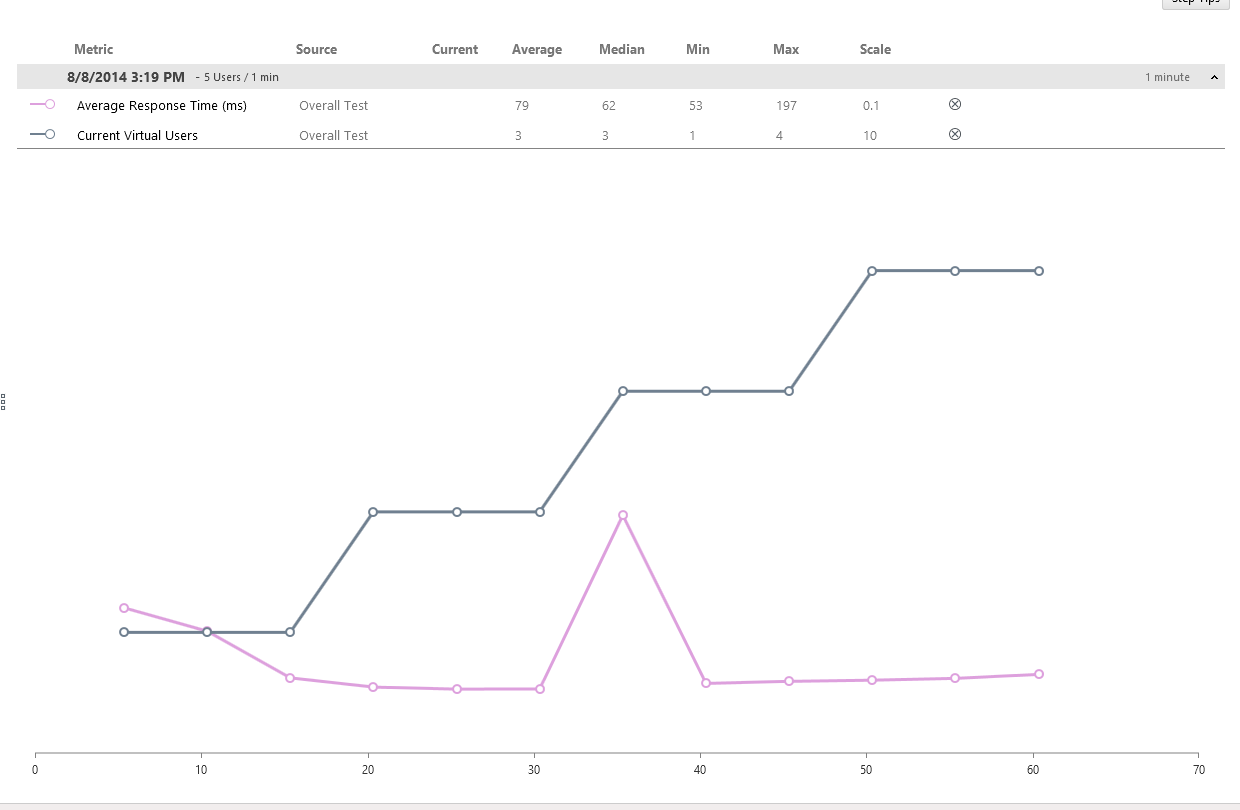Remove the Current Virtual Users metric

954,134
